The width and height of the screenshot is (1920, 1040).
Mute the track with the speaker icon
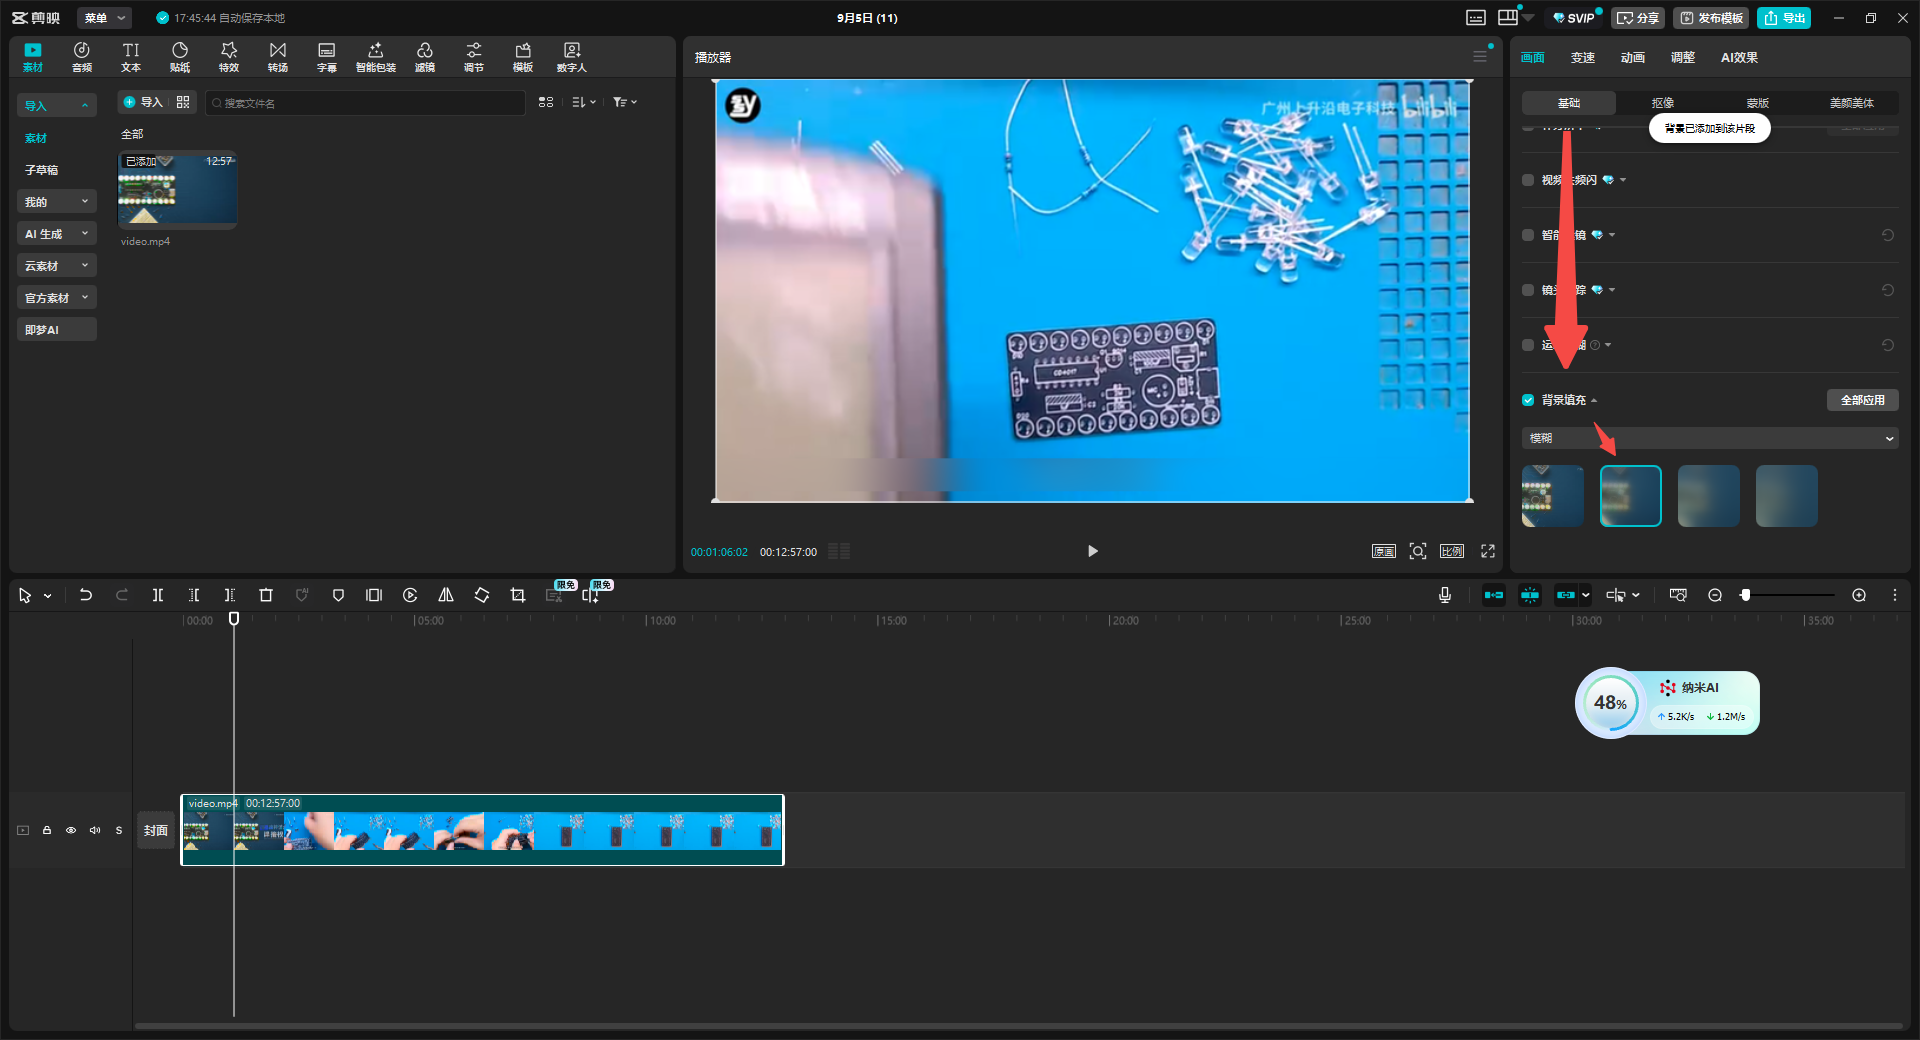coord(95,830)
